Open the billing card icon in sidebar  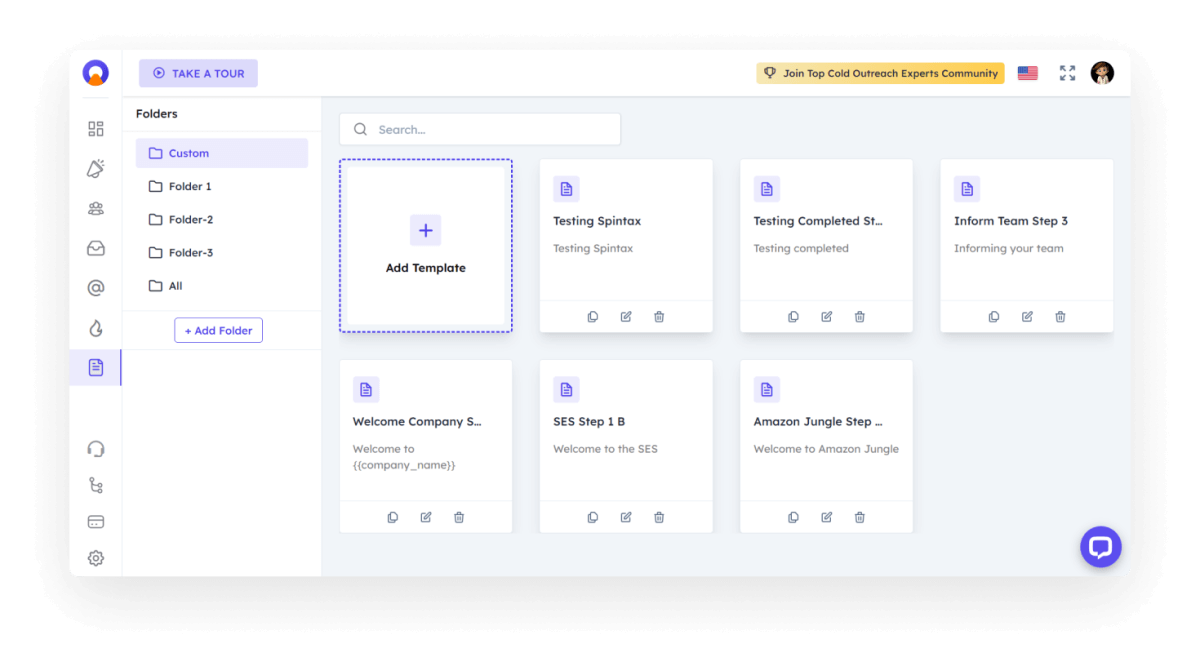(96, 522)
